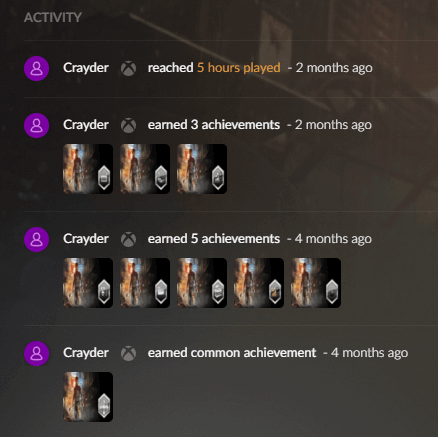Click the Xbox icon in the 5 achievements row
The width and height of the screenshot is (438, 437).
128,239
